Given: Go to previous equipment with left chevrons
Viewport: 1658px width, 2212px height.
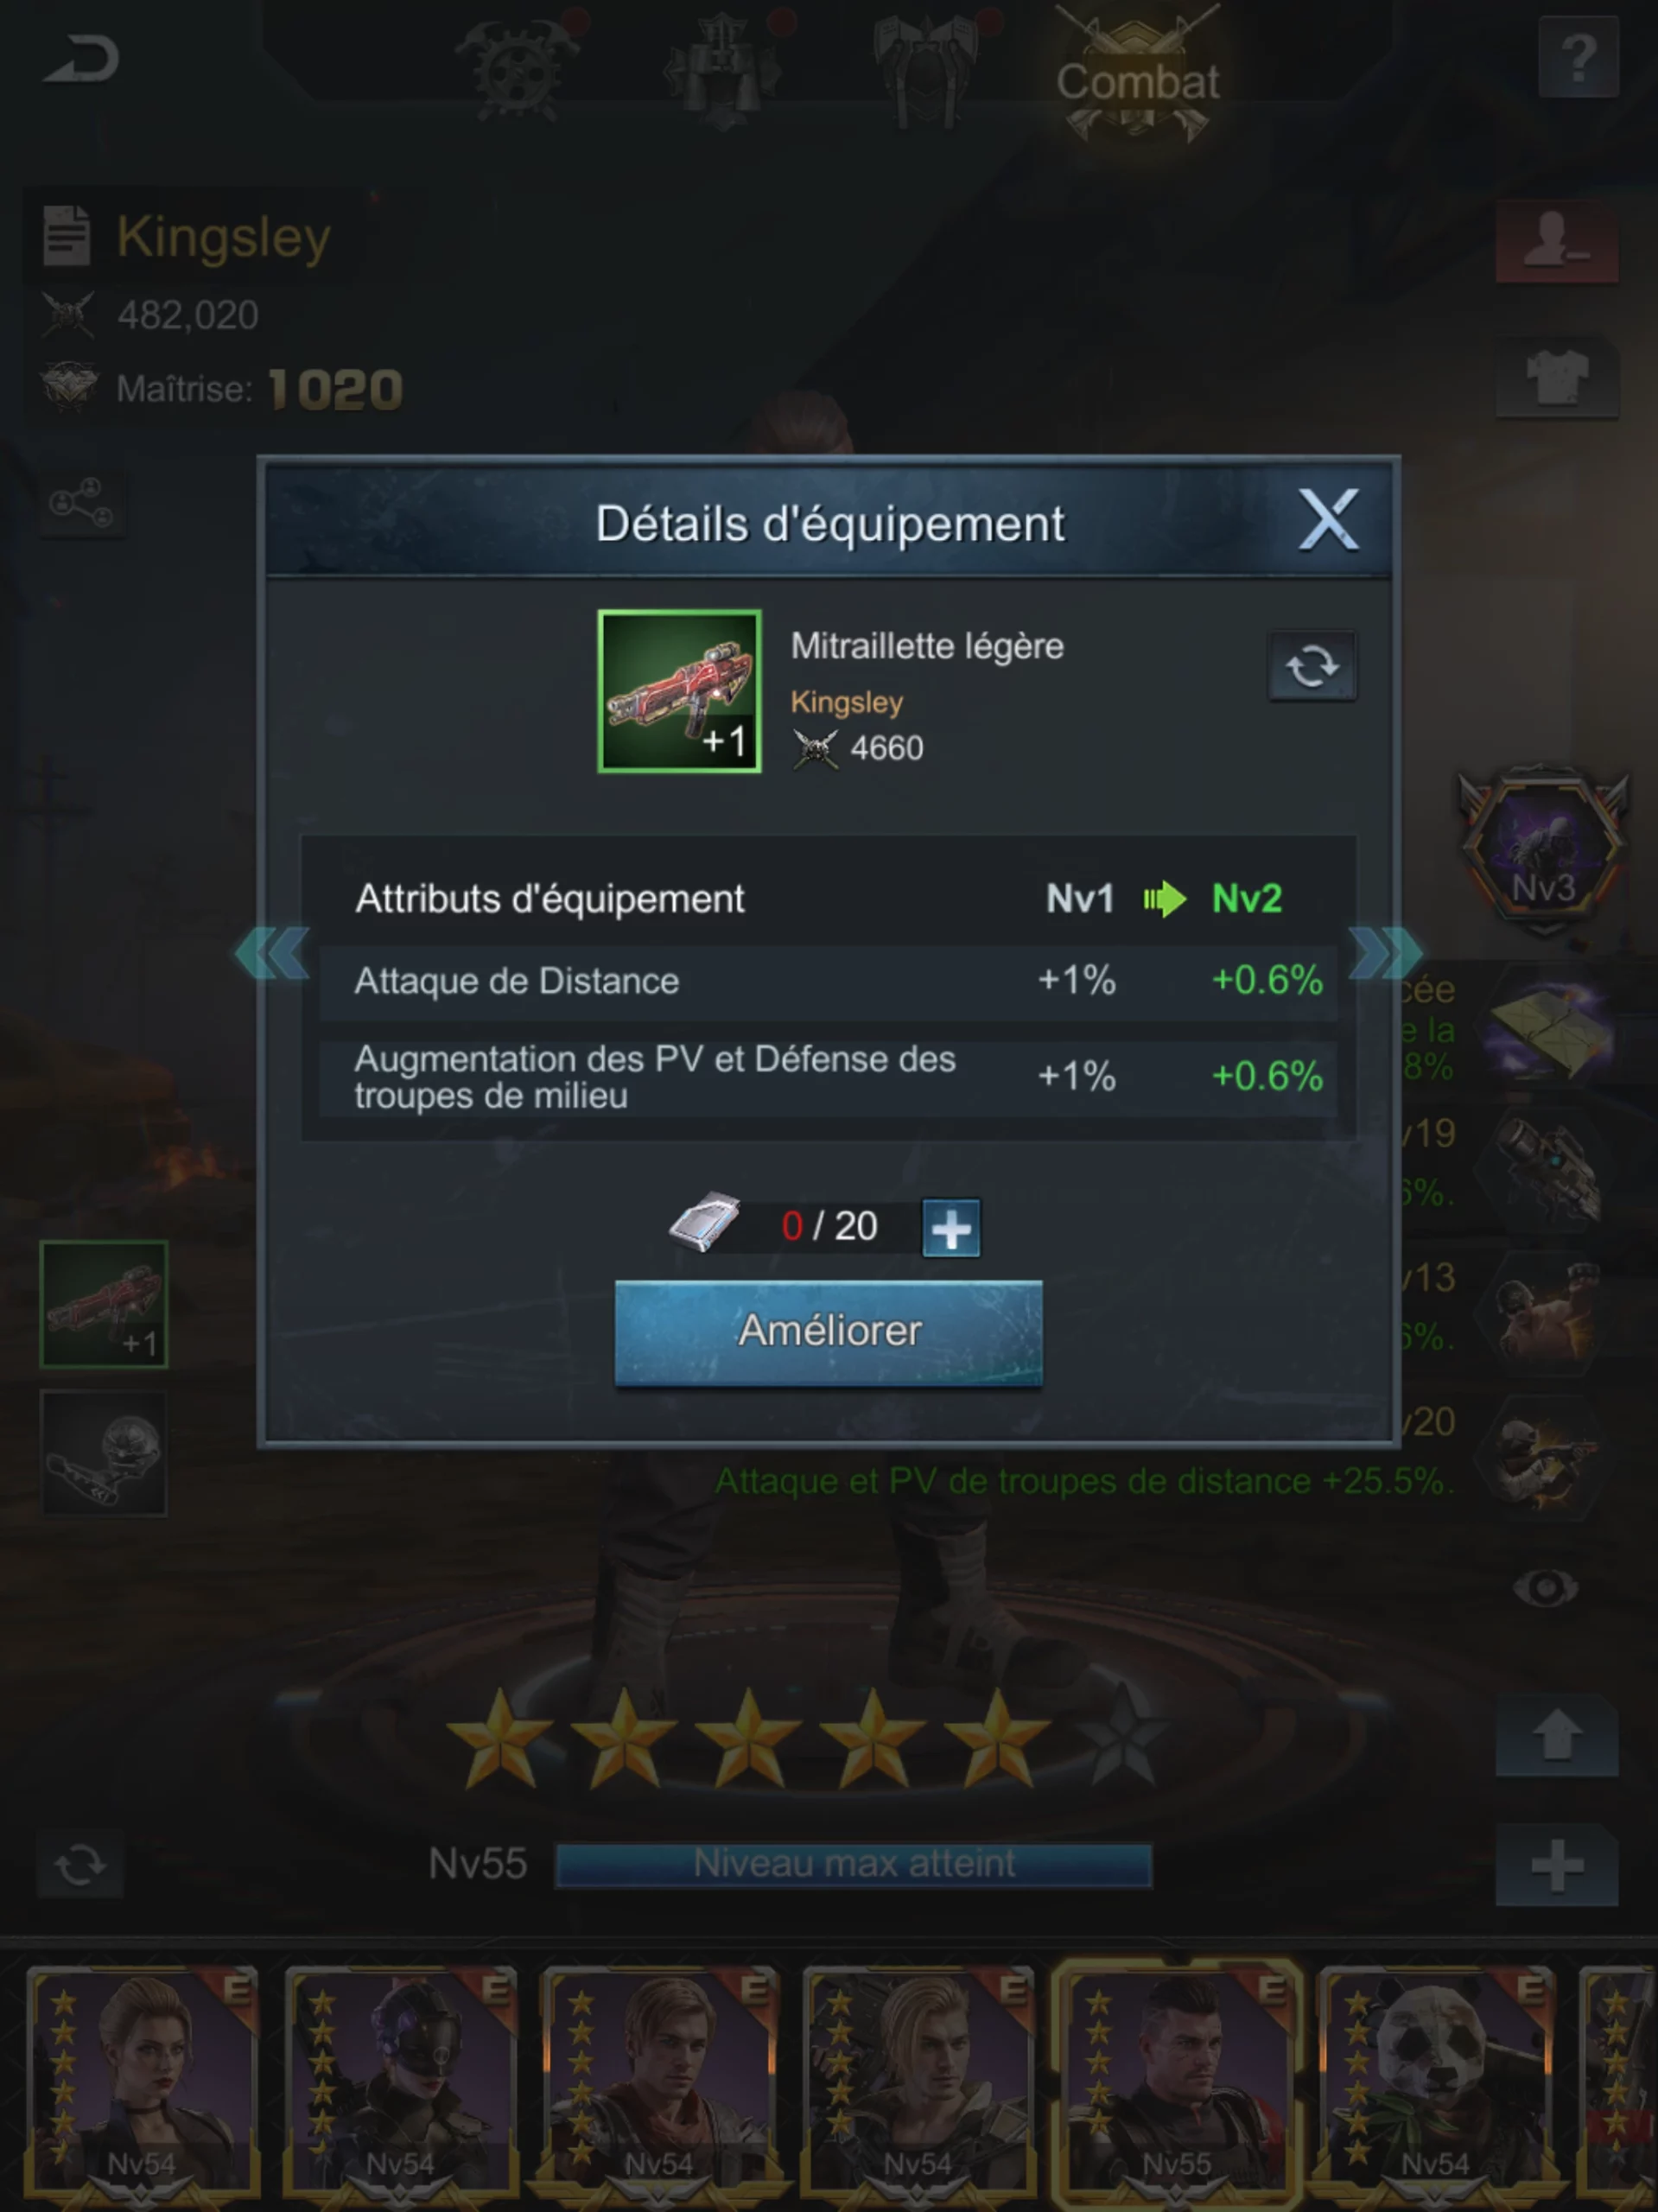Looking at the screenshot, I should click(272, 953).
